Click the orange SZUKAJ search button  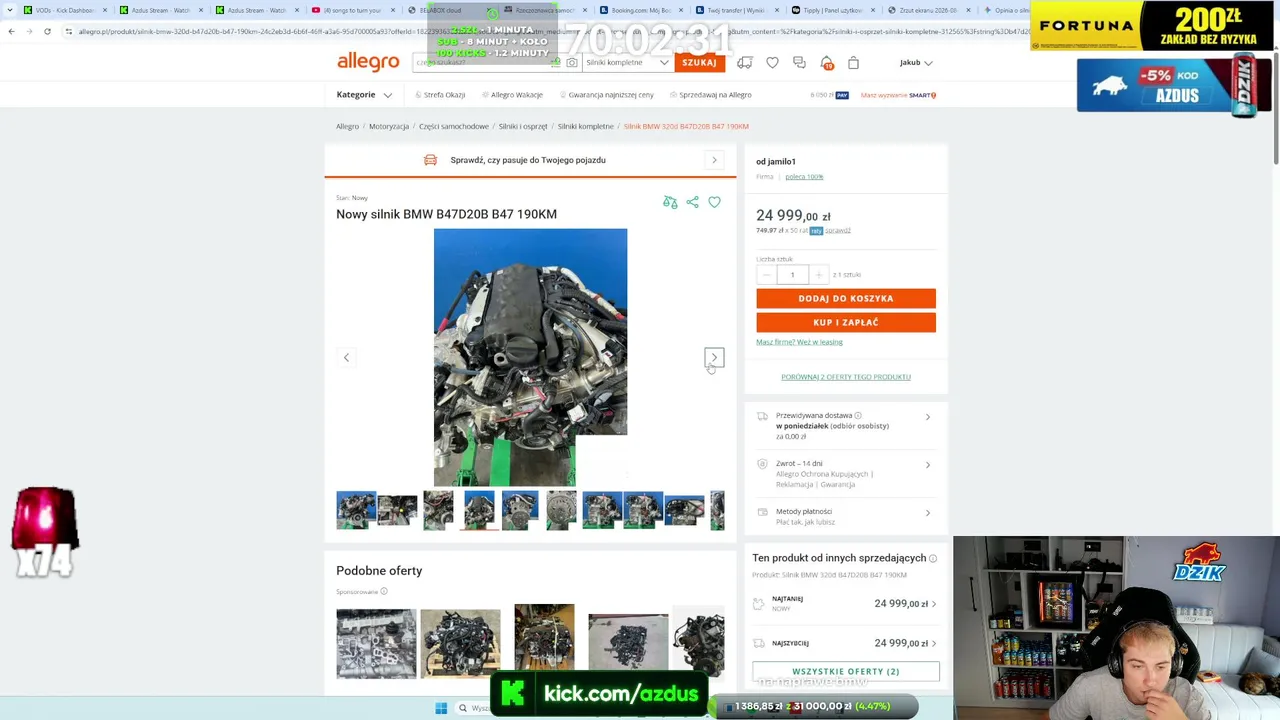click(x=699, y=62)
